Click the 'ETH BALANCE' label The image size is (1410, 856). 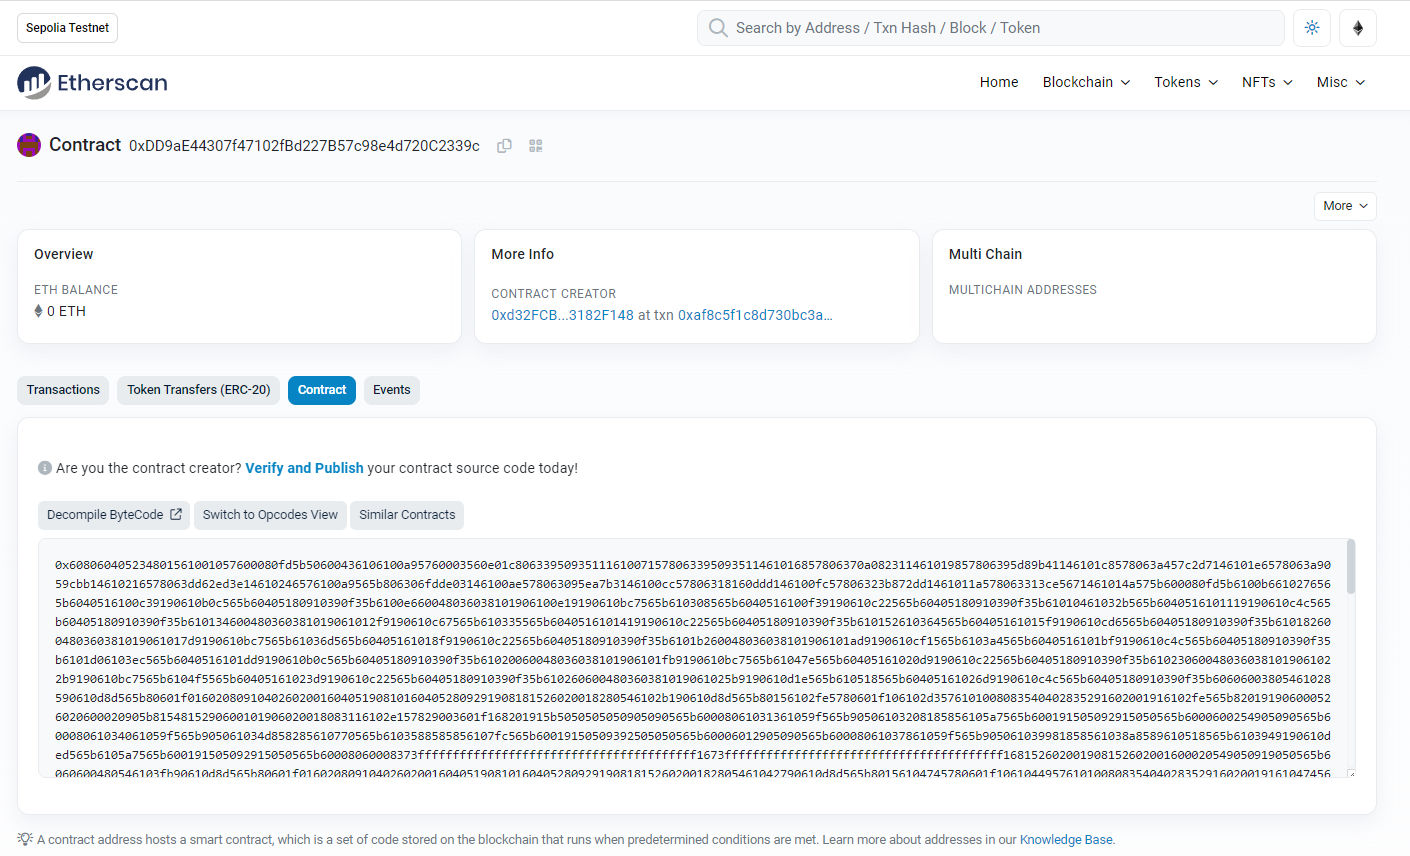76,290
